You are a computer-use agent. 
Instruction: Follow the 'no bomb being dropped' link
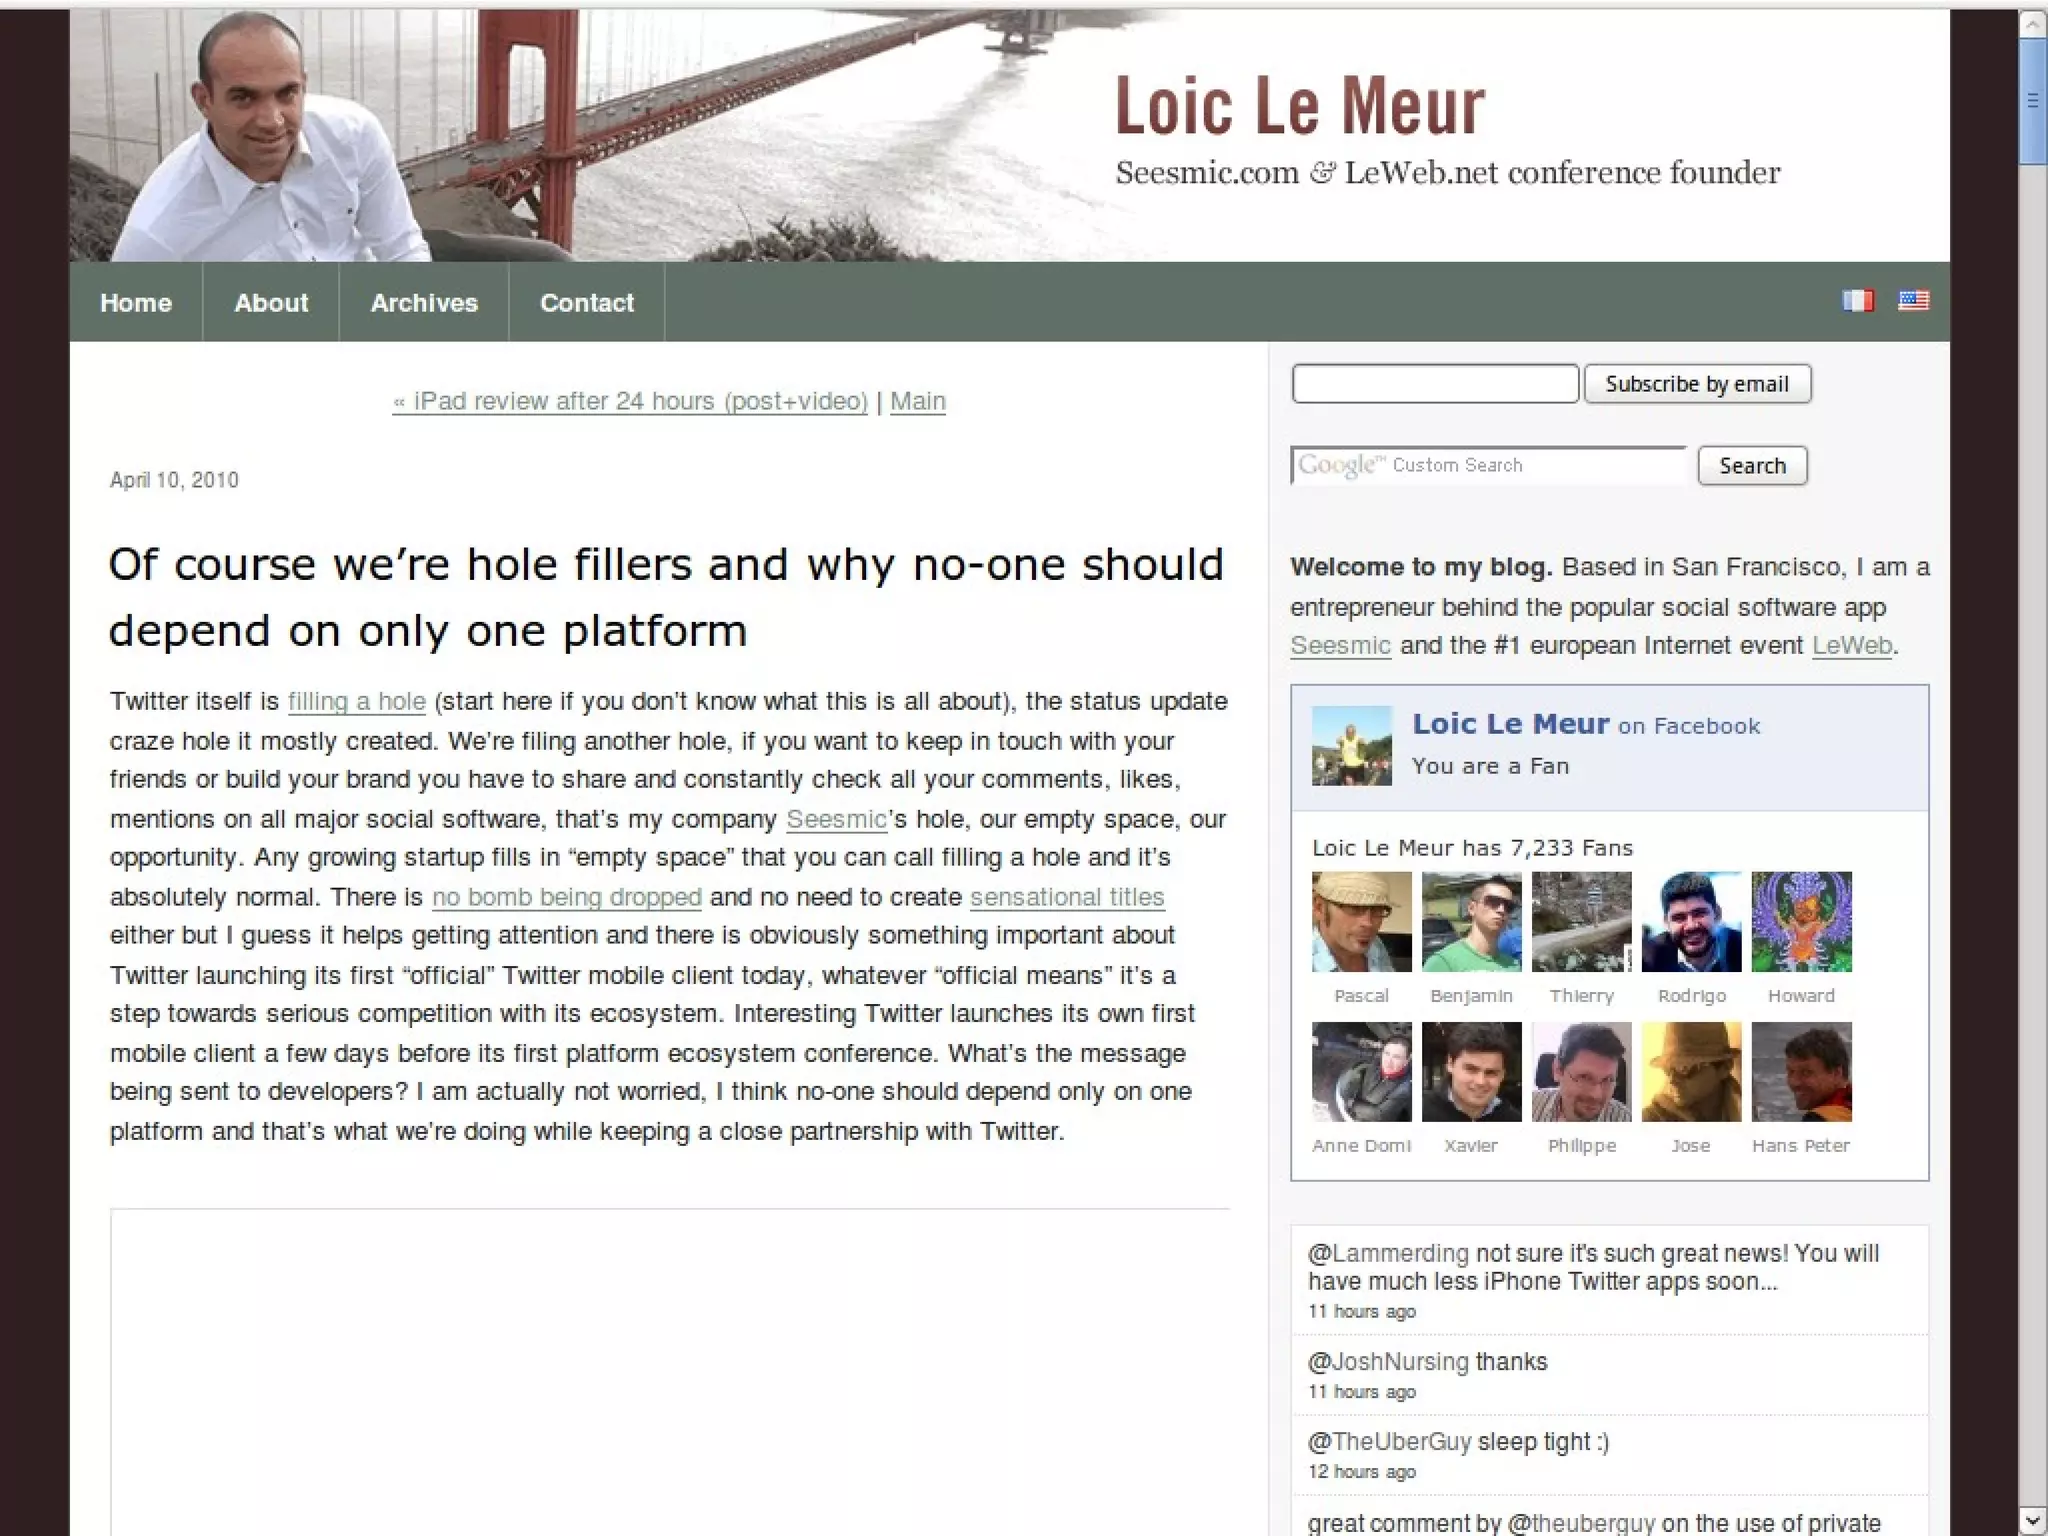click(x=566, y=897)
